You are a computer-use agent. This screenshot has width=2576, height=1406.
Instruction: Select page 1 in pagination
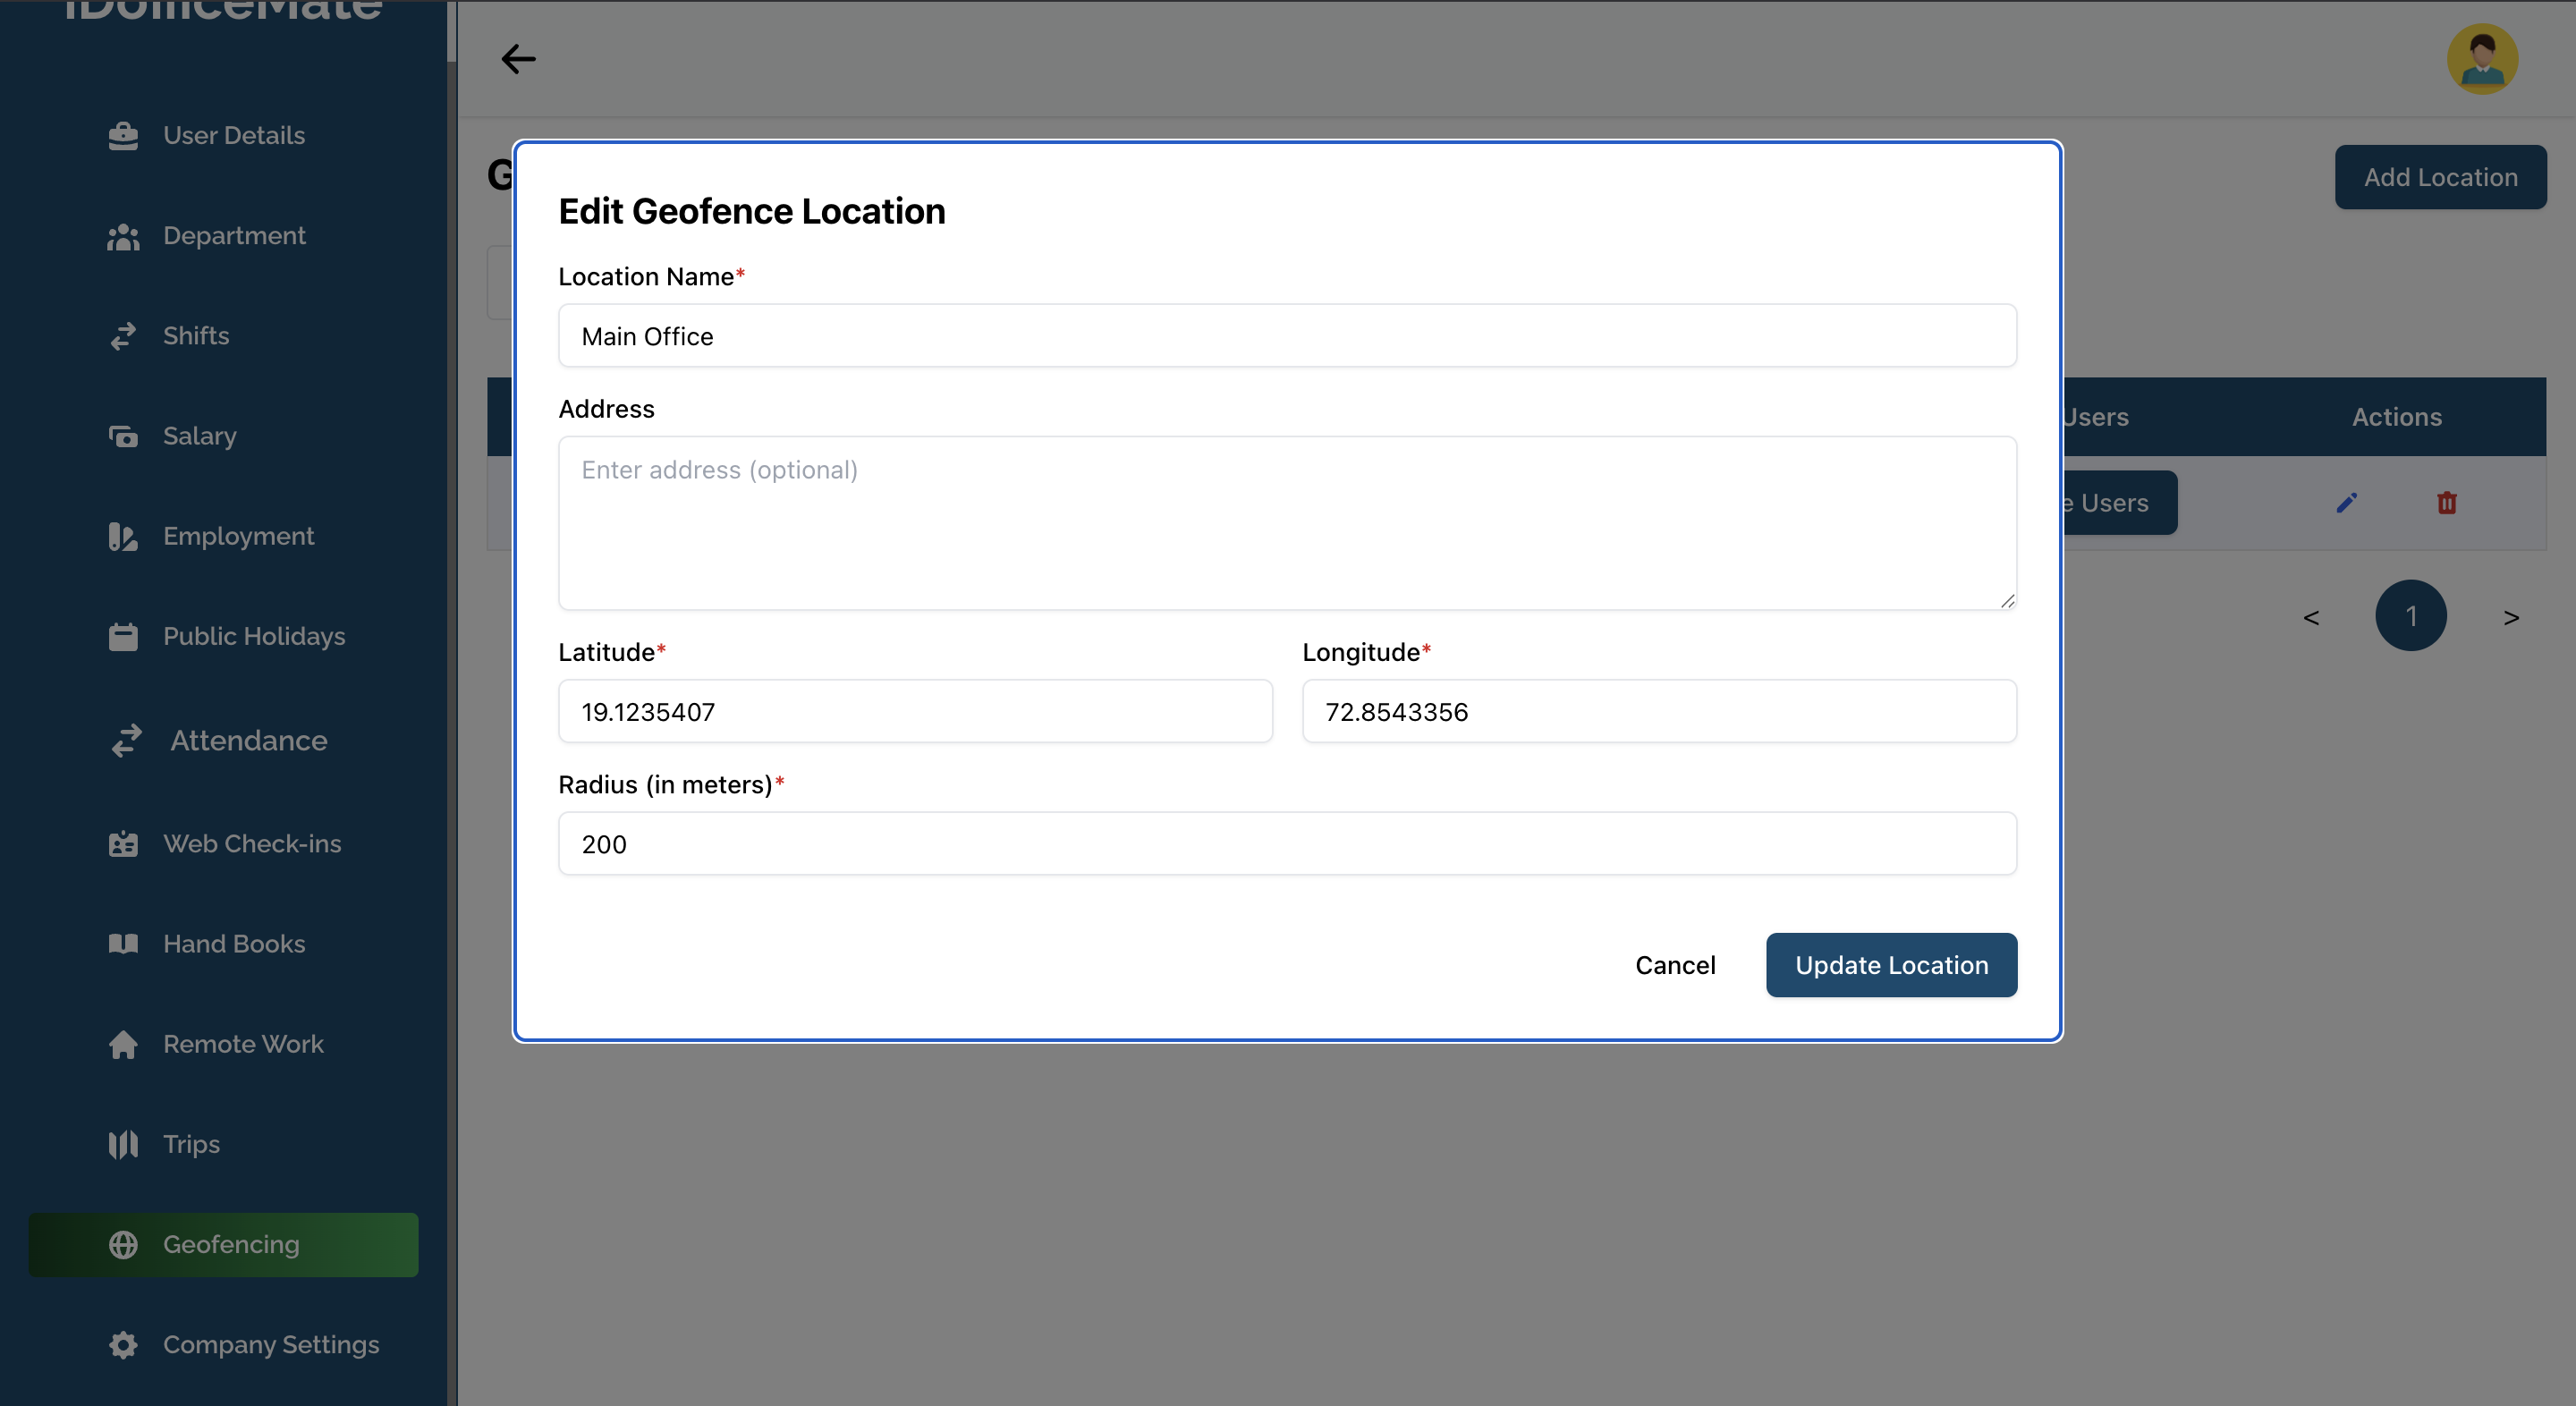tap(2411, 616)
